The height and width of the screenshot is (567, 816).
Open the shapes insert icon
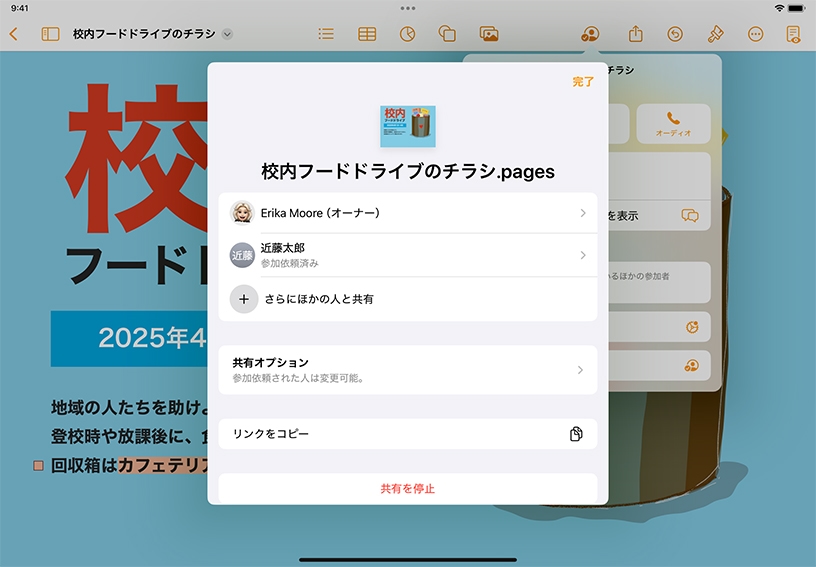point(447,34)
